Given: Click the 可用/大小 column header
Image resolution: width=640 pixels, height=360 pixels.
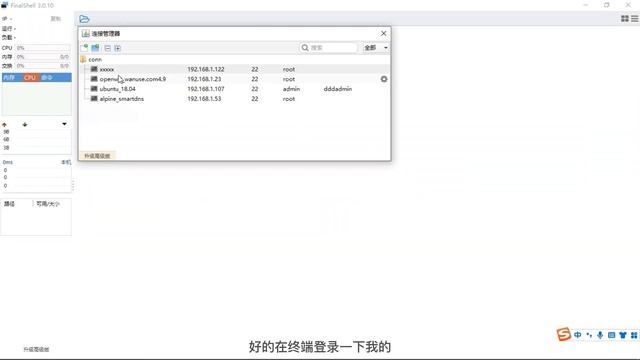Looking at the screenshot, I should (48, 204).
